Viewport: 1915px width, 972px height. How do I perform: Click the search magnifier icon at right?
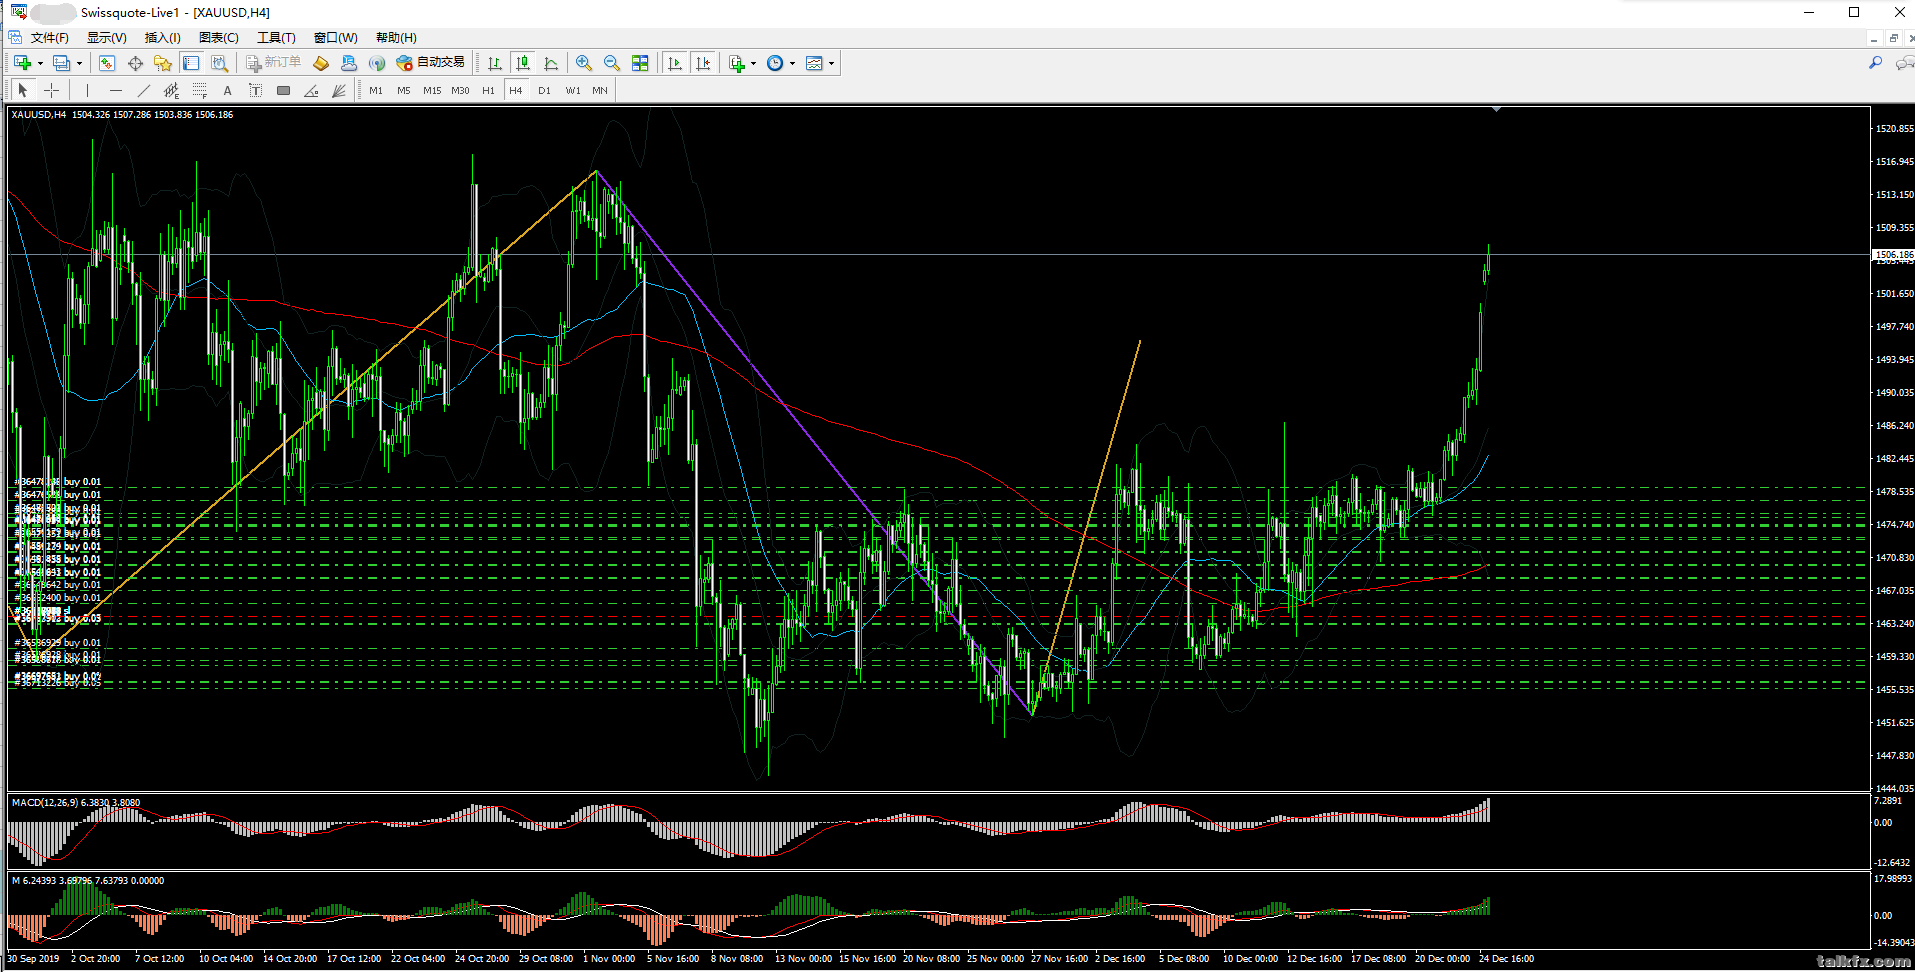[x=1875, y=63]
